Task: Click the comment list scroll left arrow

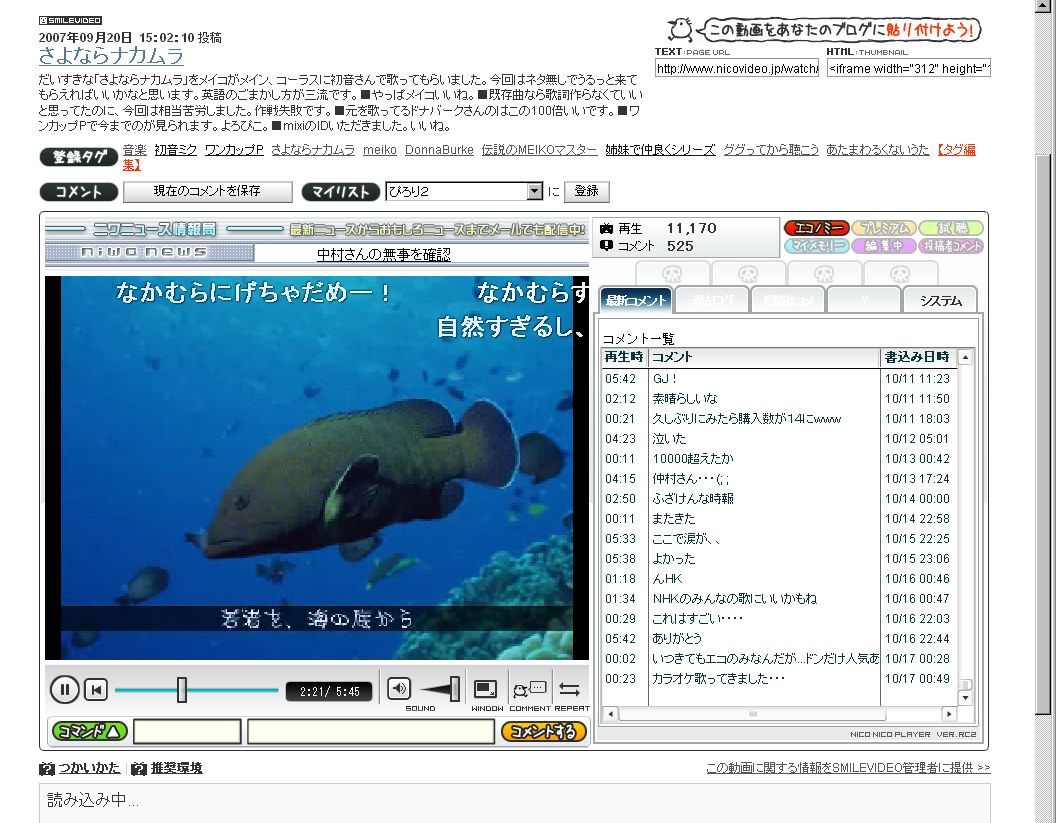Action: (610, 714)
